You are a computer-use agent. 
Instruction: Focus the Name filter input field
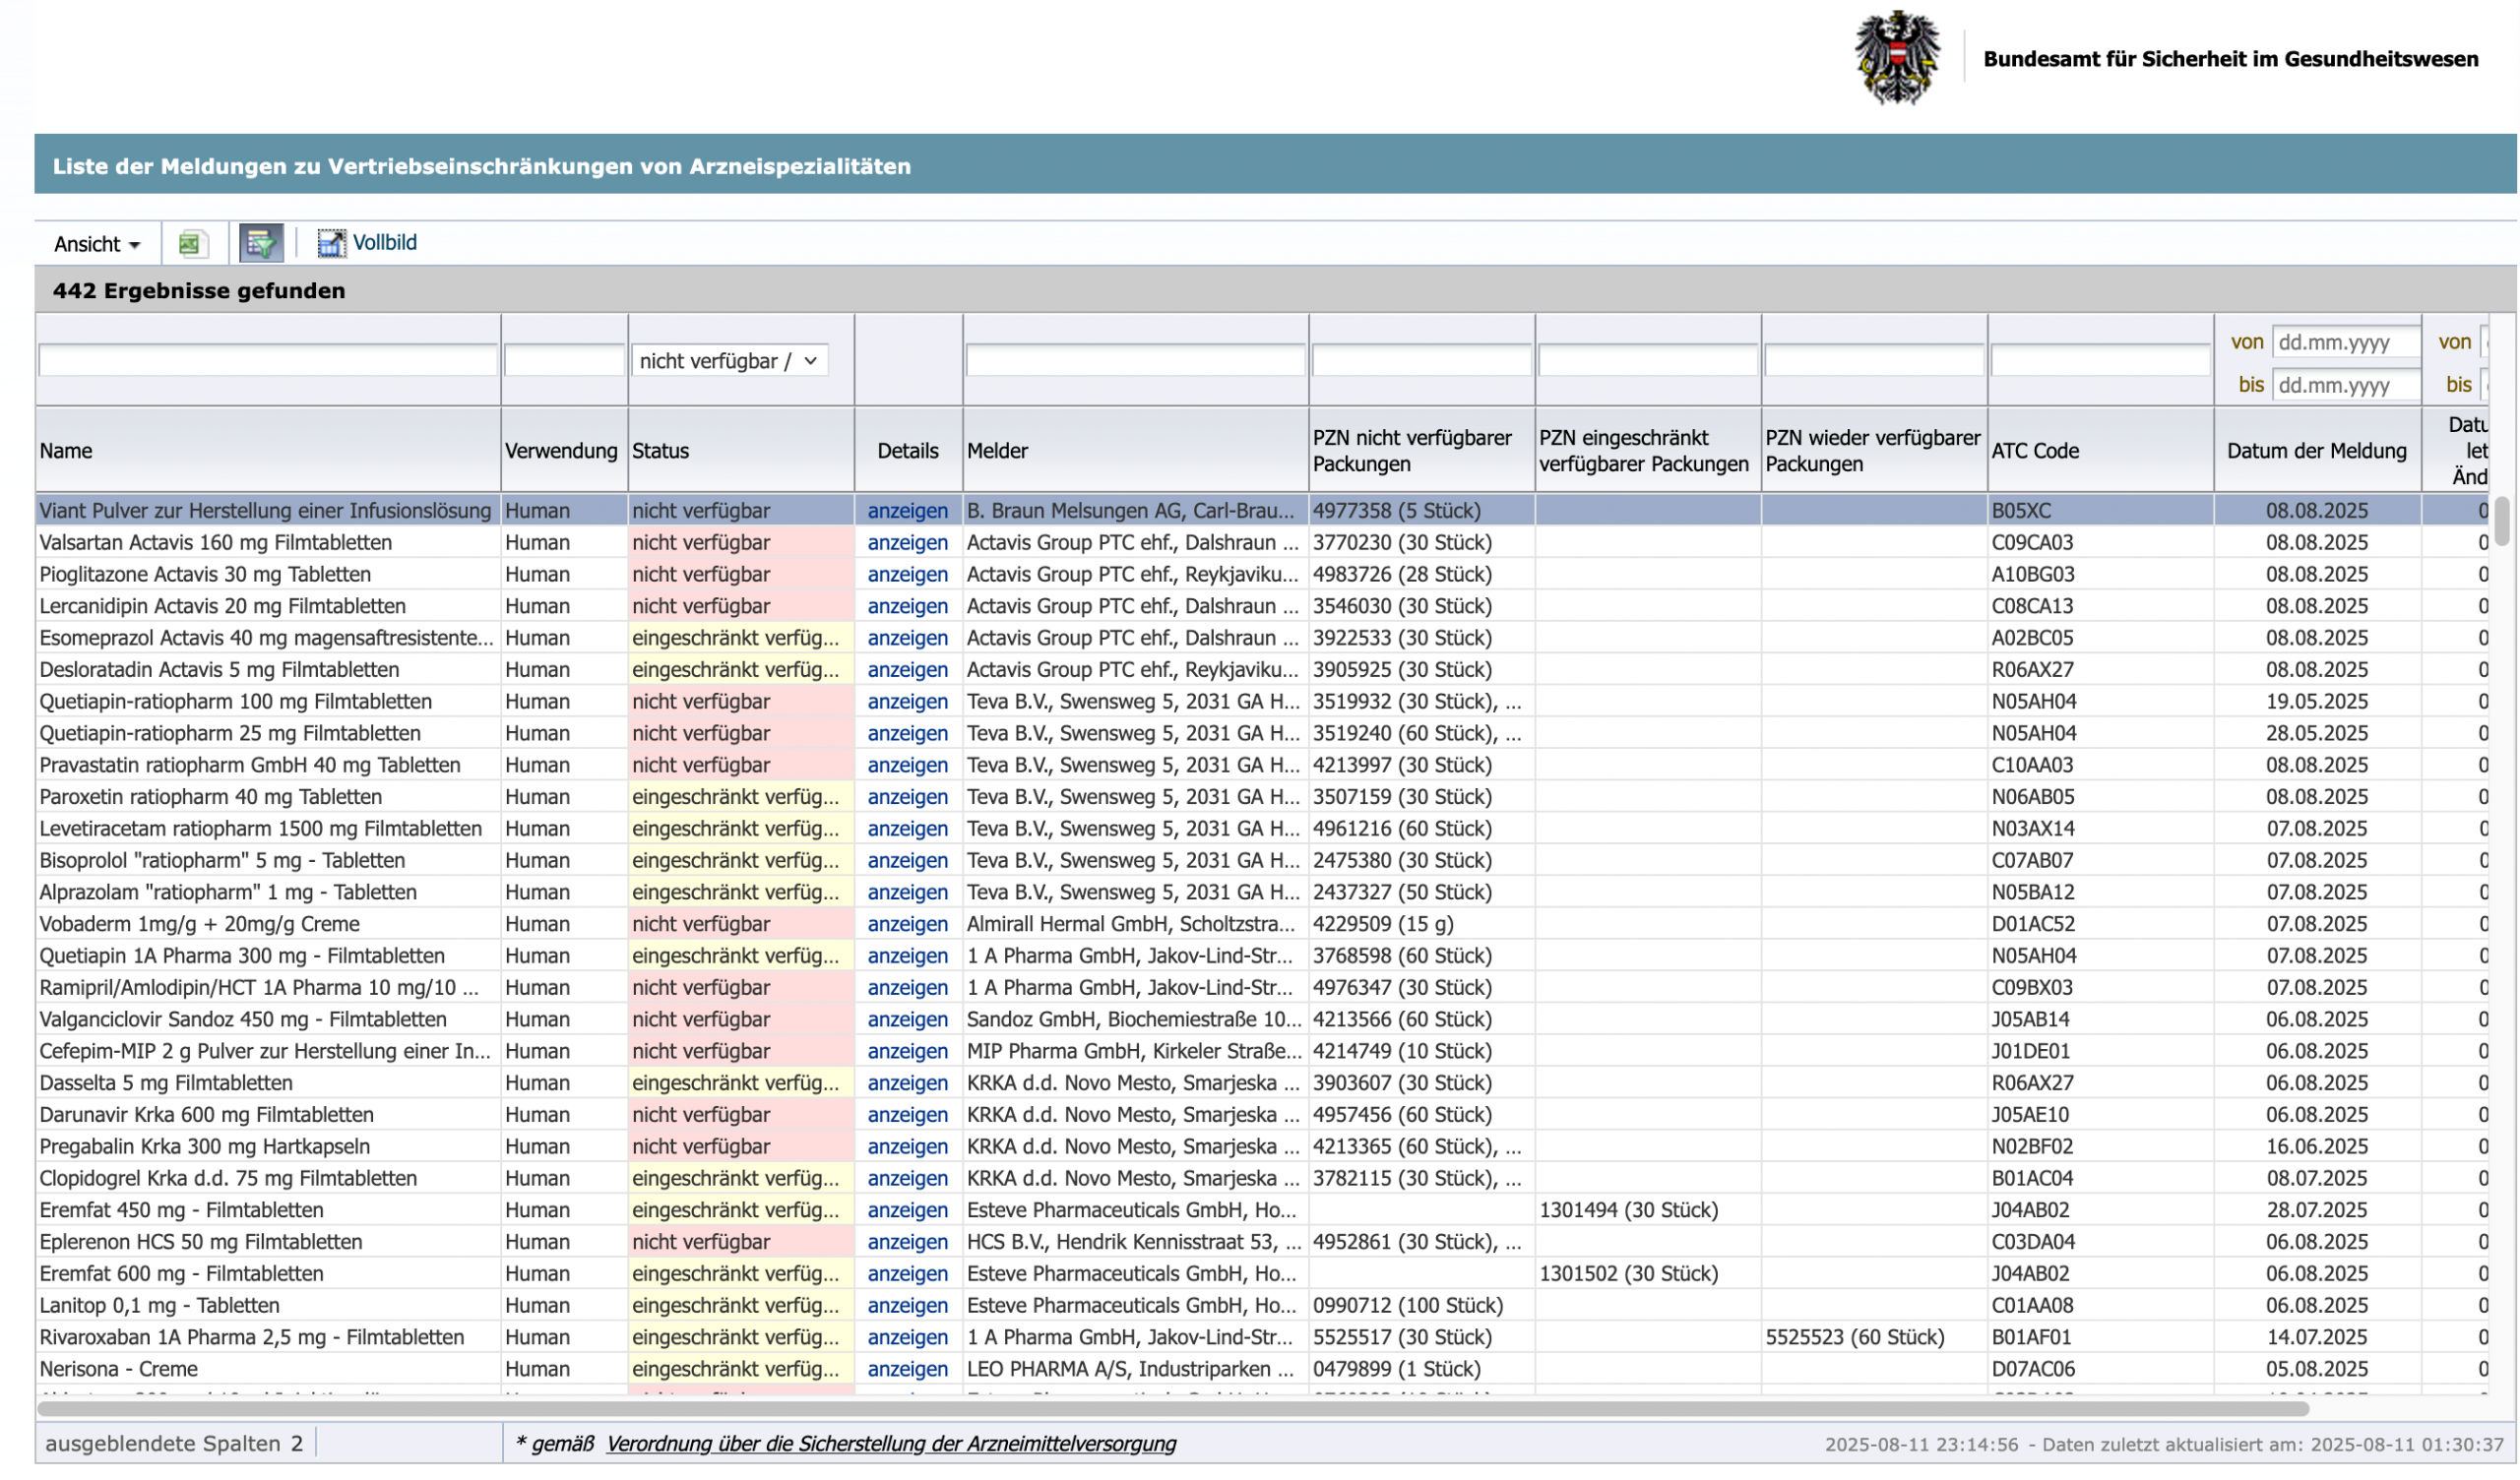coord(268,361)
